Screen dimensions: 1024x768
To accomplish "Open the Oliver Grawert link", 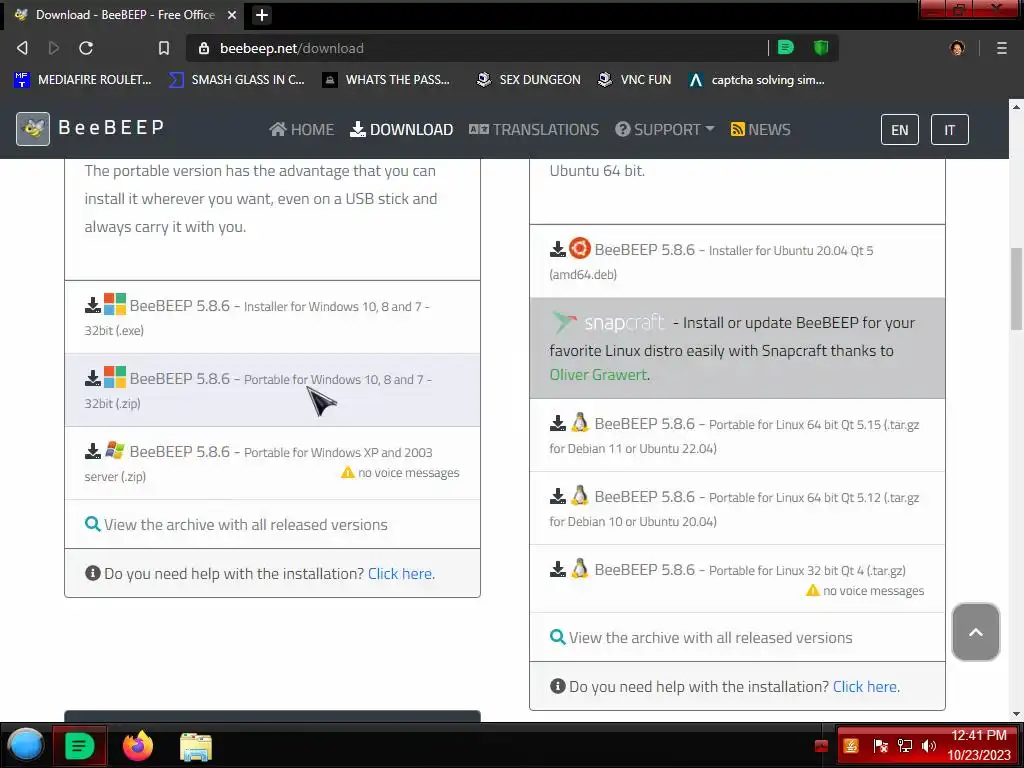I will pyautogui.click(x=599, y=375).
